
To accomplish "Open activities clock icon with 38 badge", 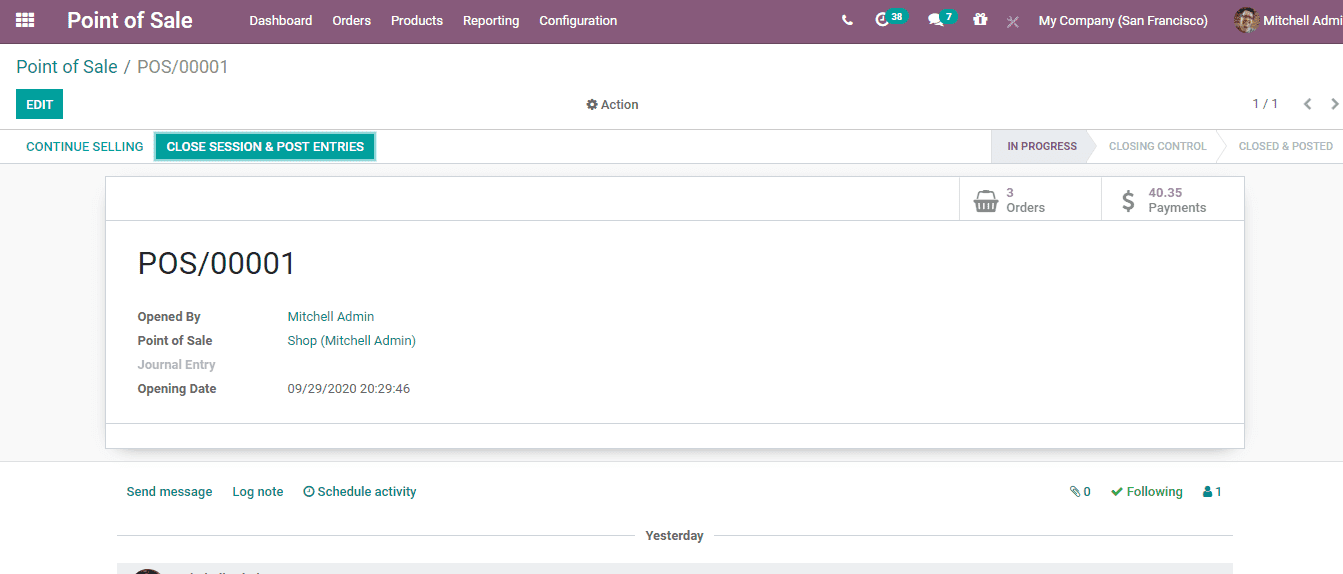I will (x=890, y=19).
